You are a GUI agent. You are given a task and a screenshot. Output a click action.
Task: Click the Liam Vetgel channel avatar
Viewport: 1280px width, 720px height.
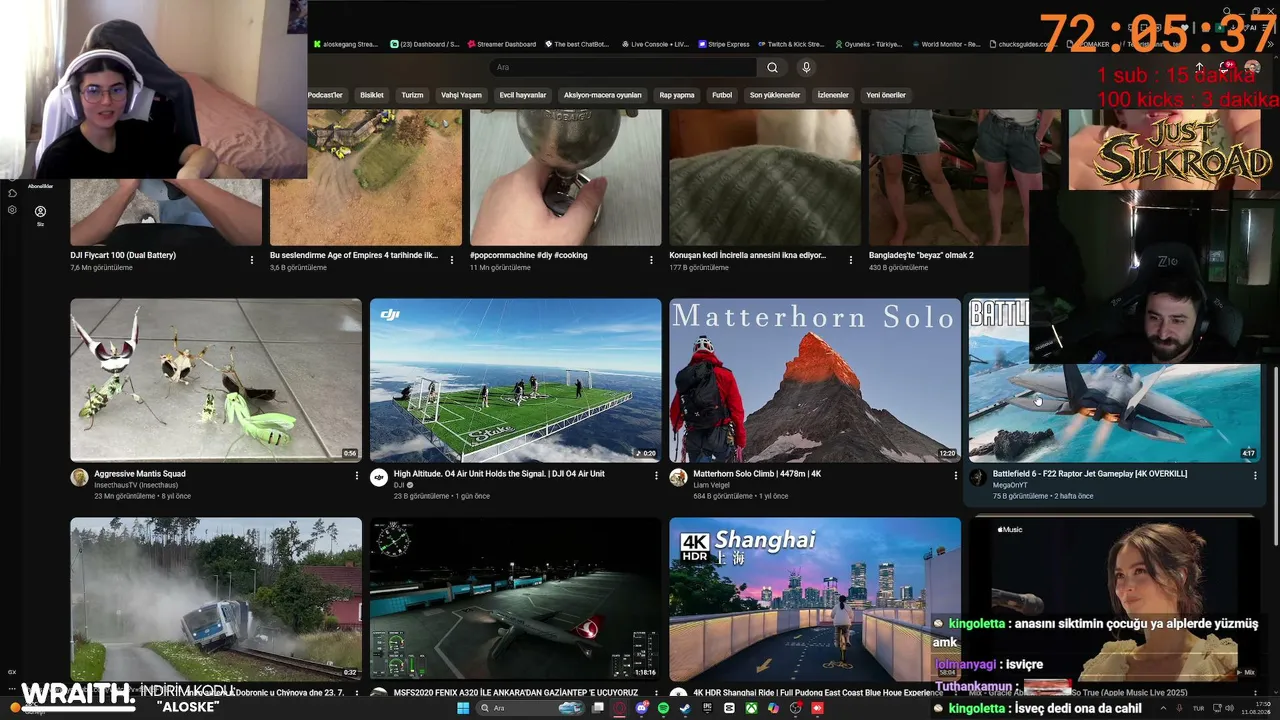[678, 477]
